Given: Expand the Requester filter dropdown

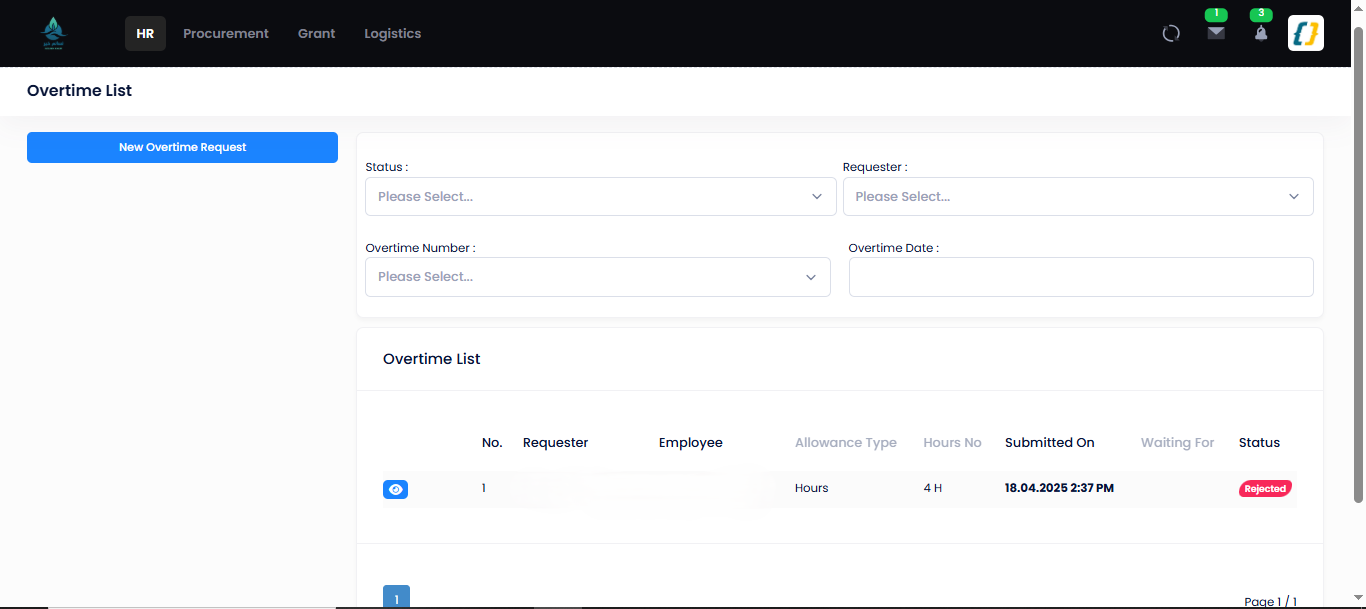Looking at the screenshot, I should click(x=1078, y=196).
